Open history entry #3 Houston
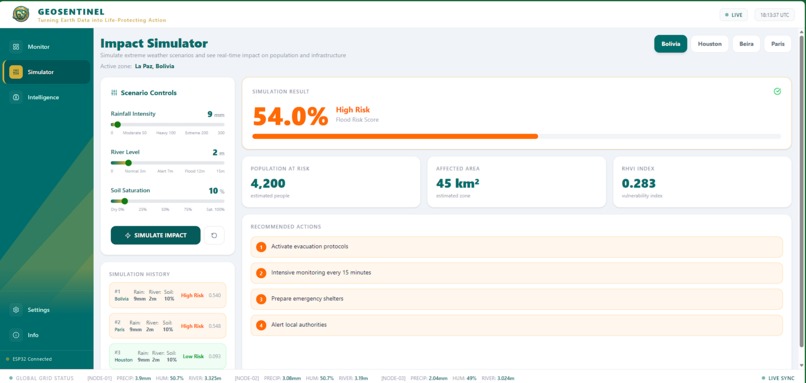Viewport: 806px width, 383px height. 168,356
